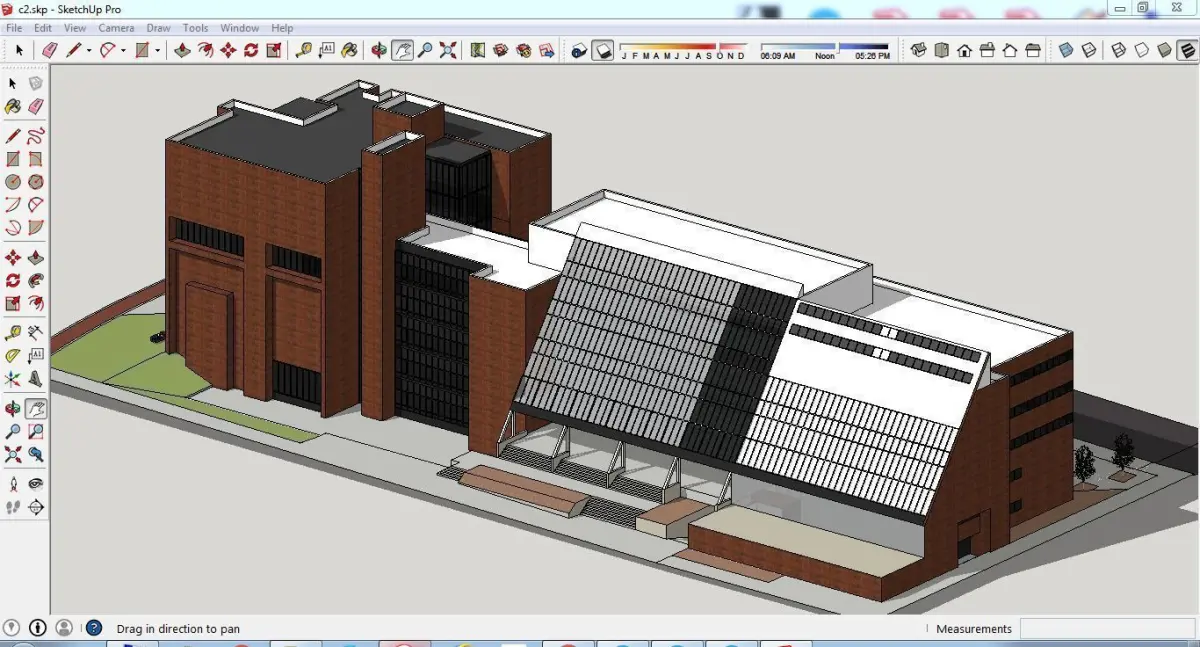Screen dimensions: 1200x647
Task: Activate the Push/Pull tool in top toolbar
Action: point(182,50)
